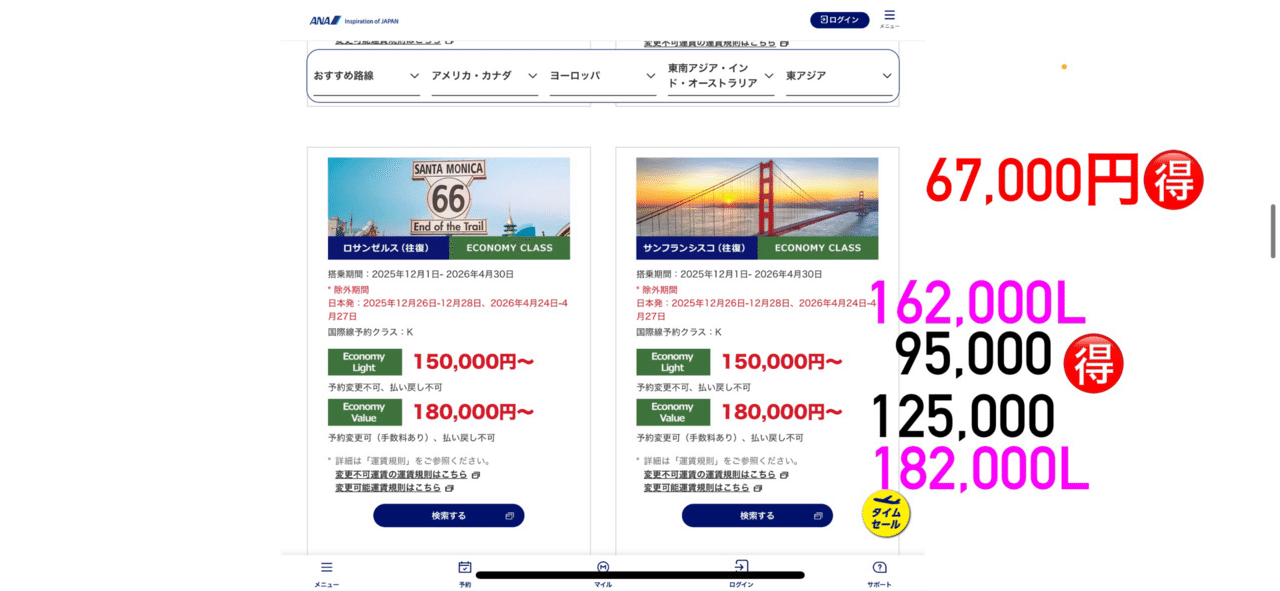Expand 東南アジア・インド・オーストラリア dropdown
1280x591 pixels.
point(721,76)
